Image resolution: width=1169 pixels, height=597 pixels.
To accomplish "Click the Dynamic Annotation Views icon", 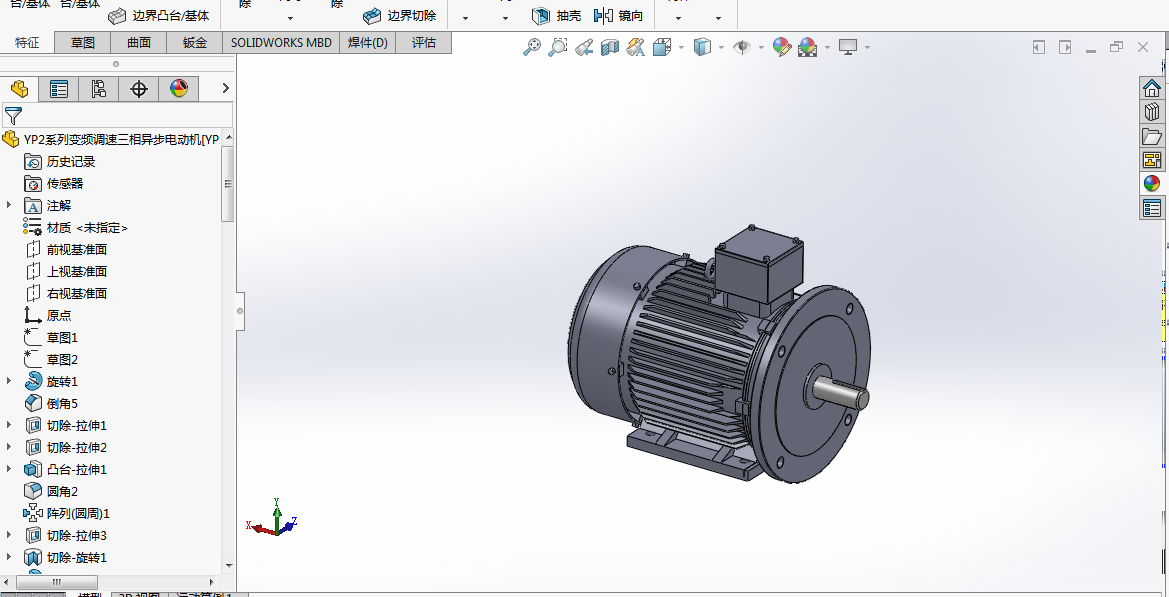I will (x=635, y=48).
